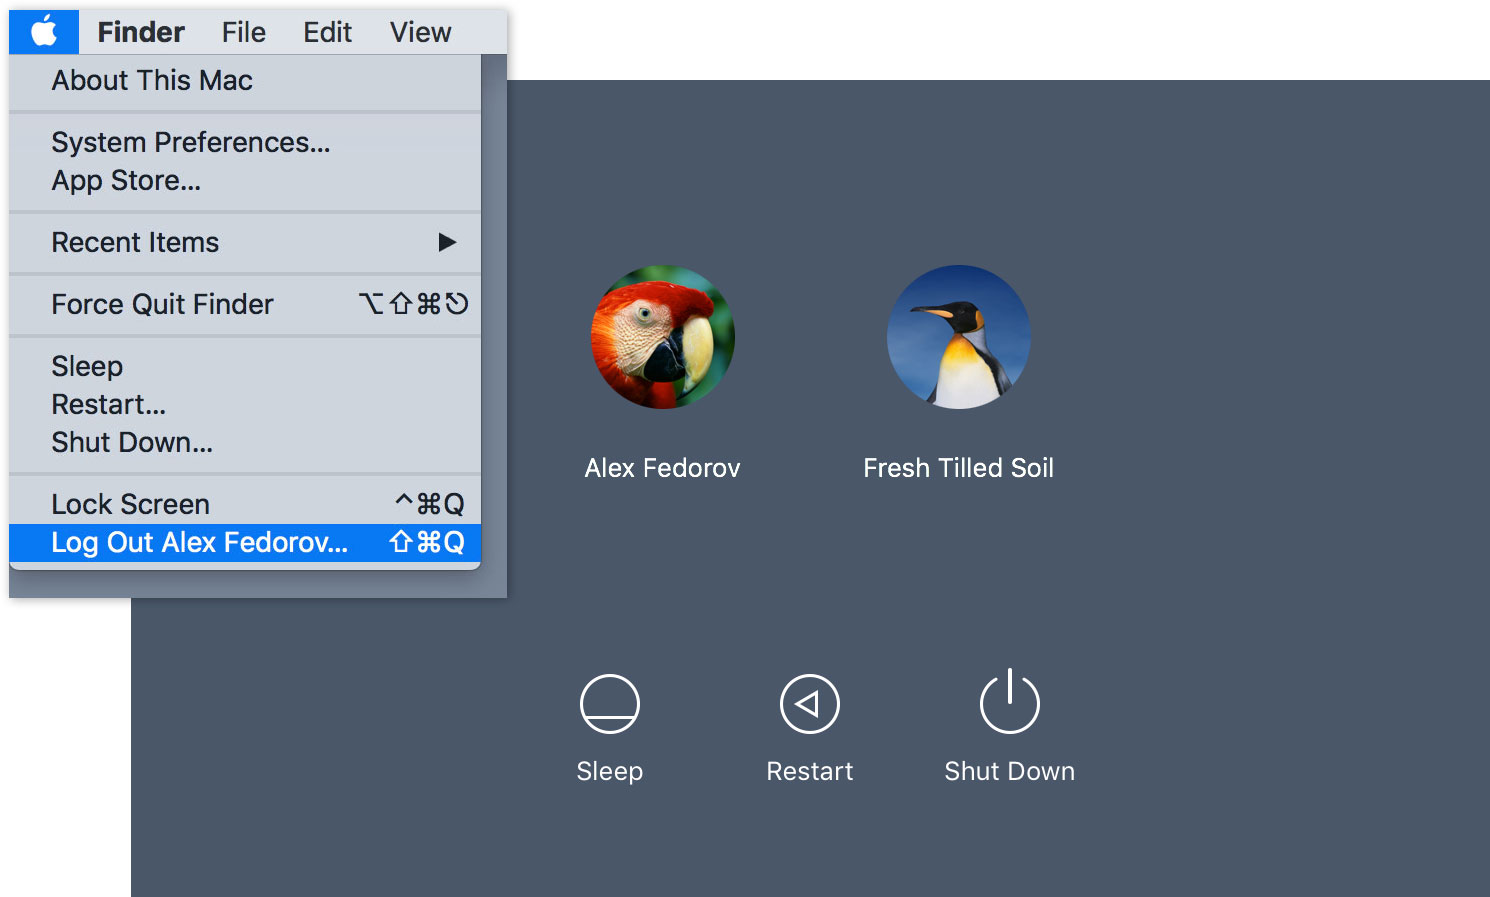Viewport: 1490px width, 897px height.
Task: Open the Finder menu
Action: click(140, 31)
